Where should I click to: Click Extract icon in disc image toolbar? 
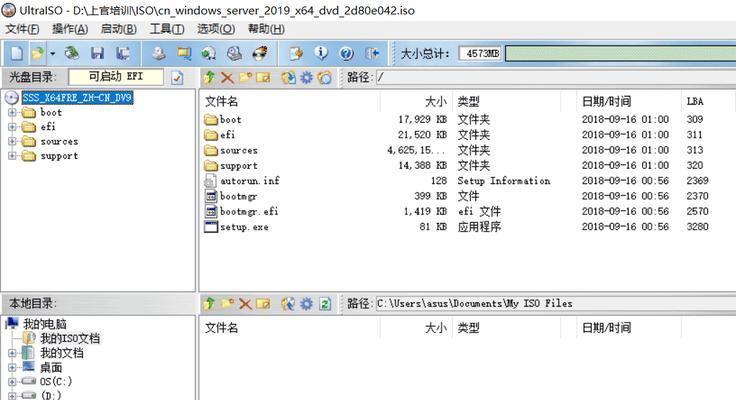(x=288, y=77)
